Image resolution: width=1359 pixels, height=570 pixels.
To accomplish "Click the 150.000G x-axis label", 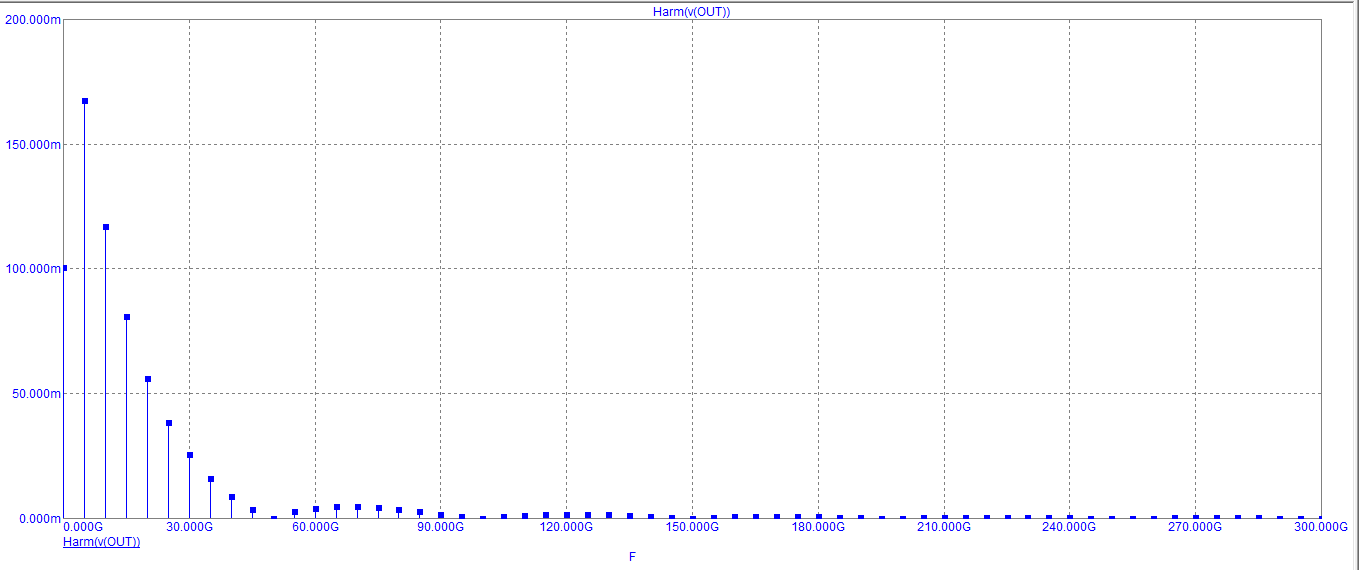I will (x=692, y=527).
